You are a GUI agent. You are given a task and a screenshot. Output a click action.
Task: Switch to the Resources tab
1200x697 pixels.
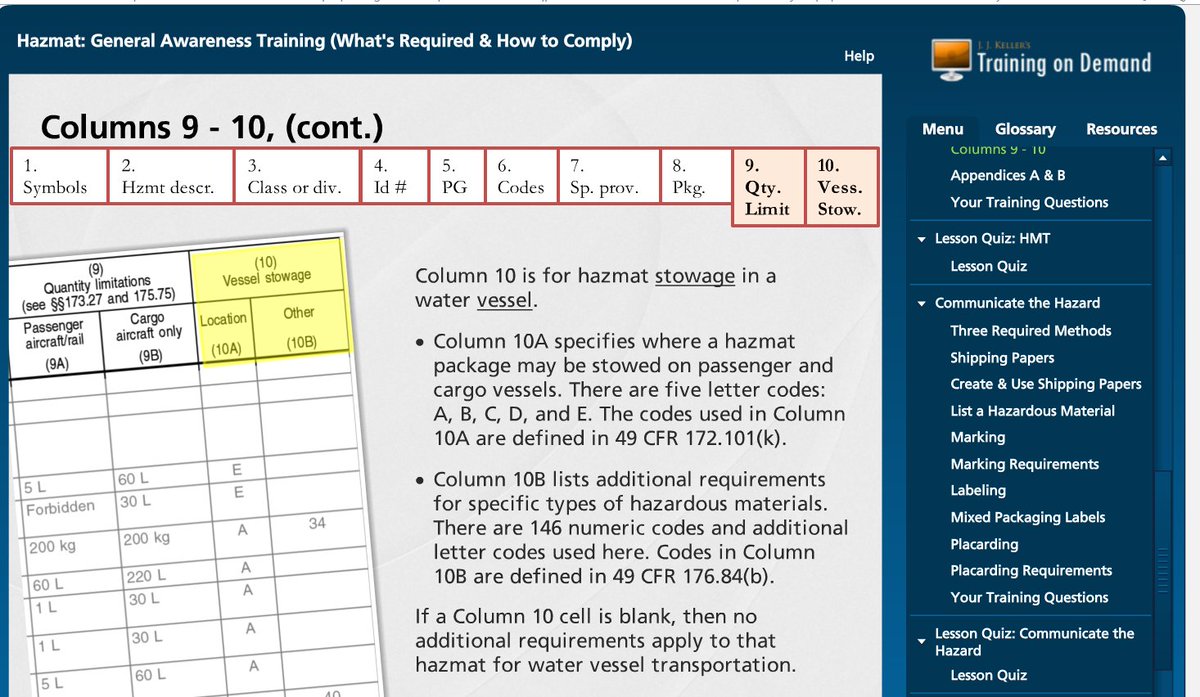pos(1121,129)
